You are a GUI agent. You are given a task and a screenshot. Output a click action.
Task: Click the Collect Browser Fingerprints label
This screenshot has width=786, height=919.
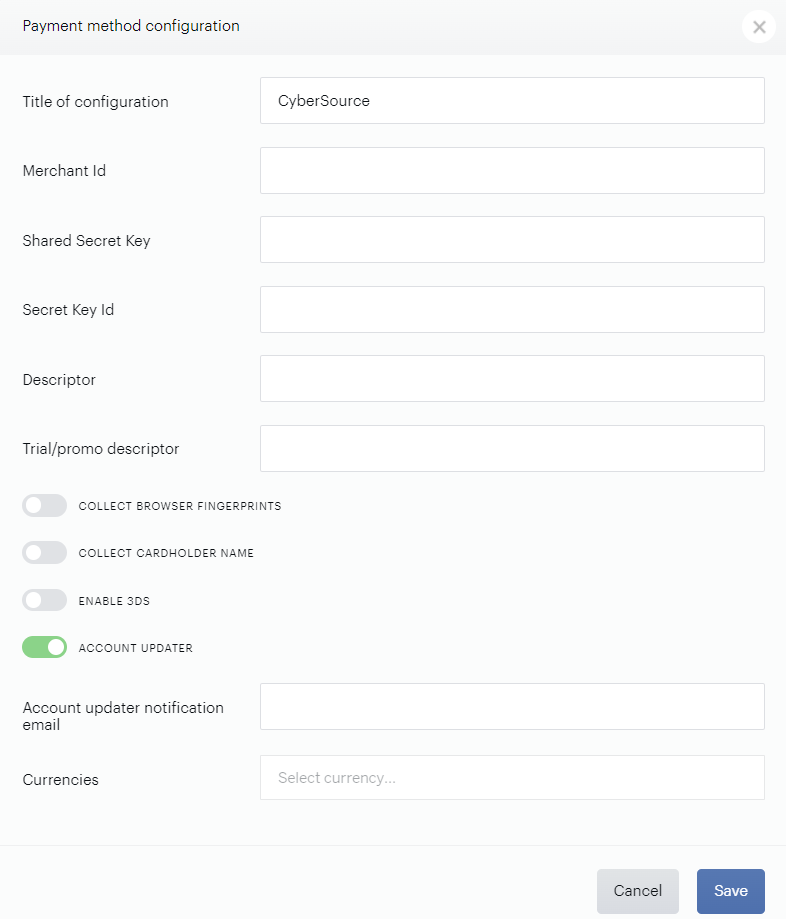(180, 506)
